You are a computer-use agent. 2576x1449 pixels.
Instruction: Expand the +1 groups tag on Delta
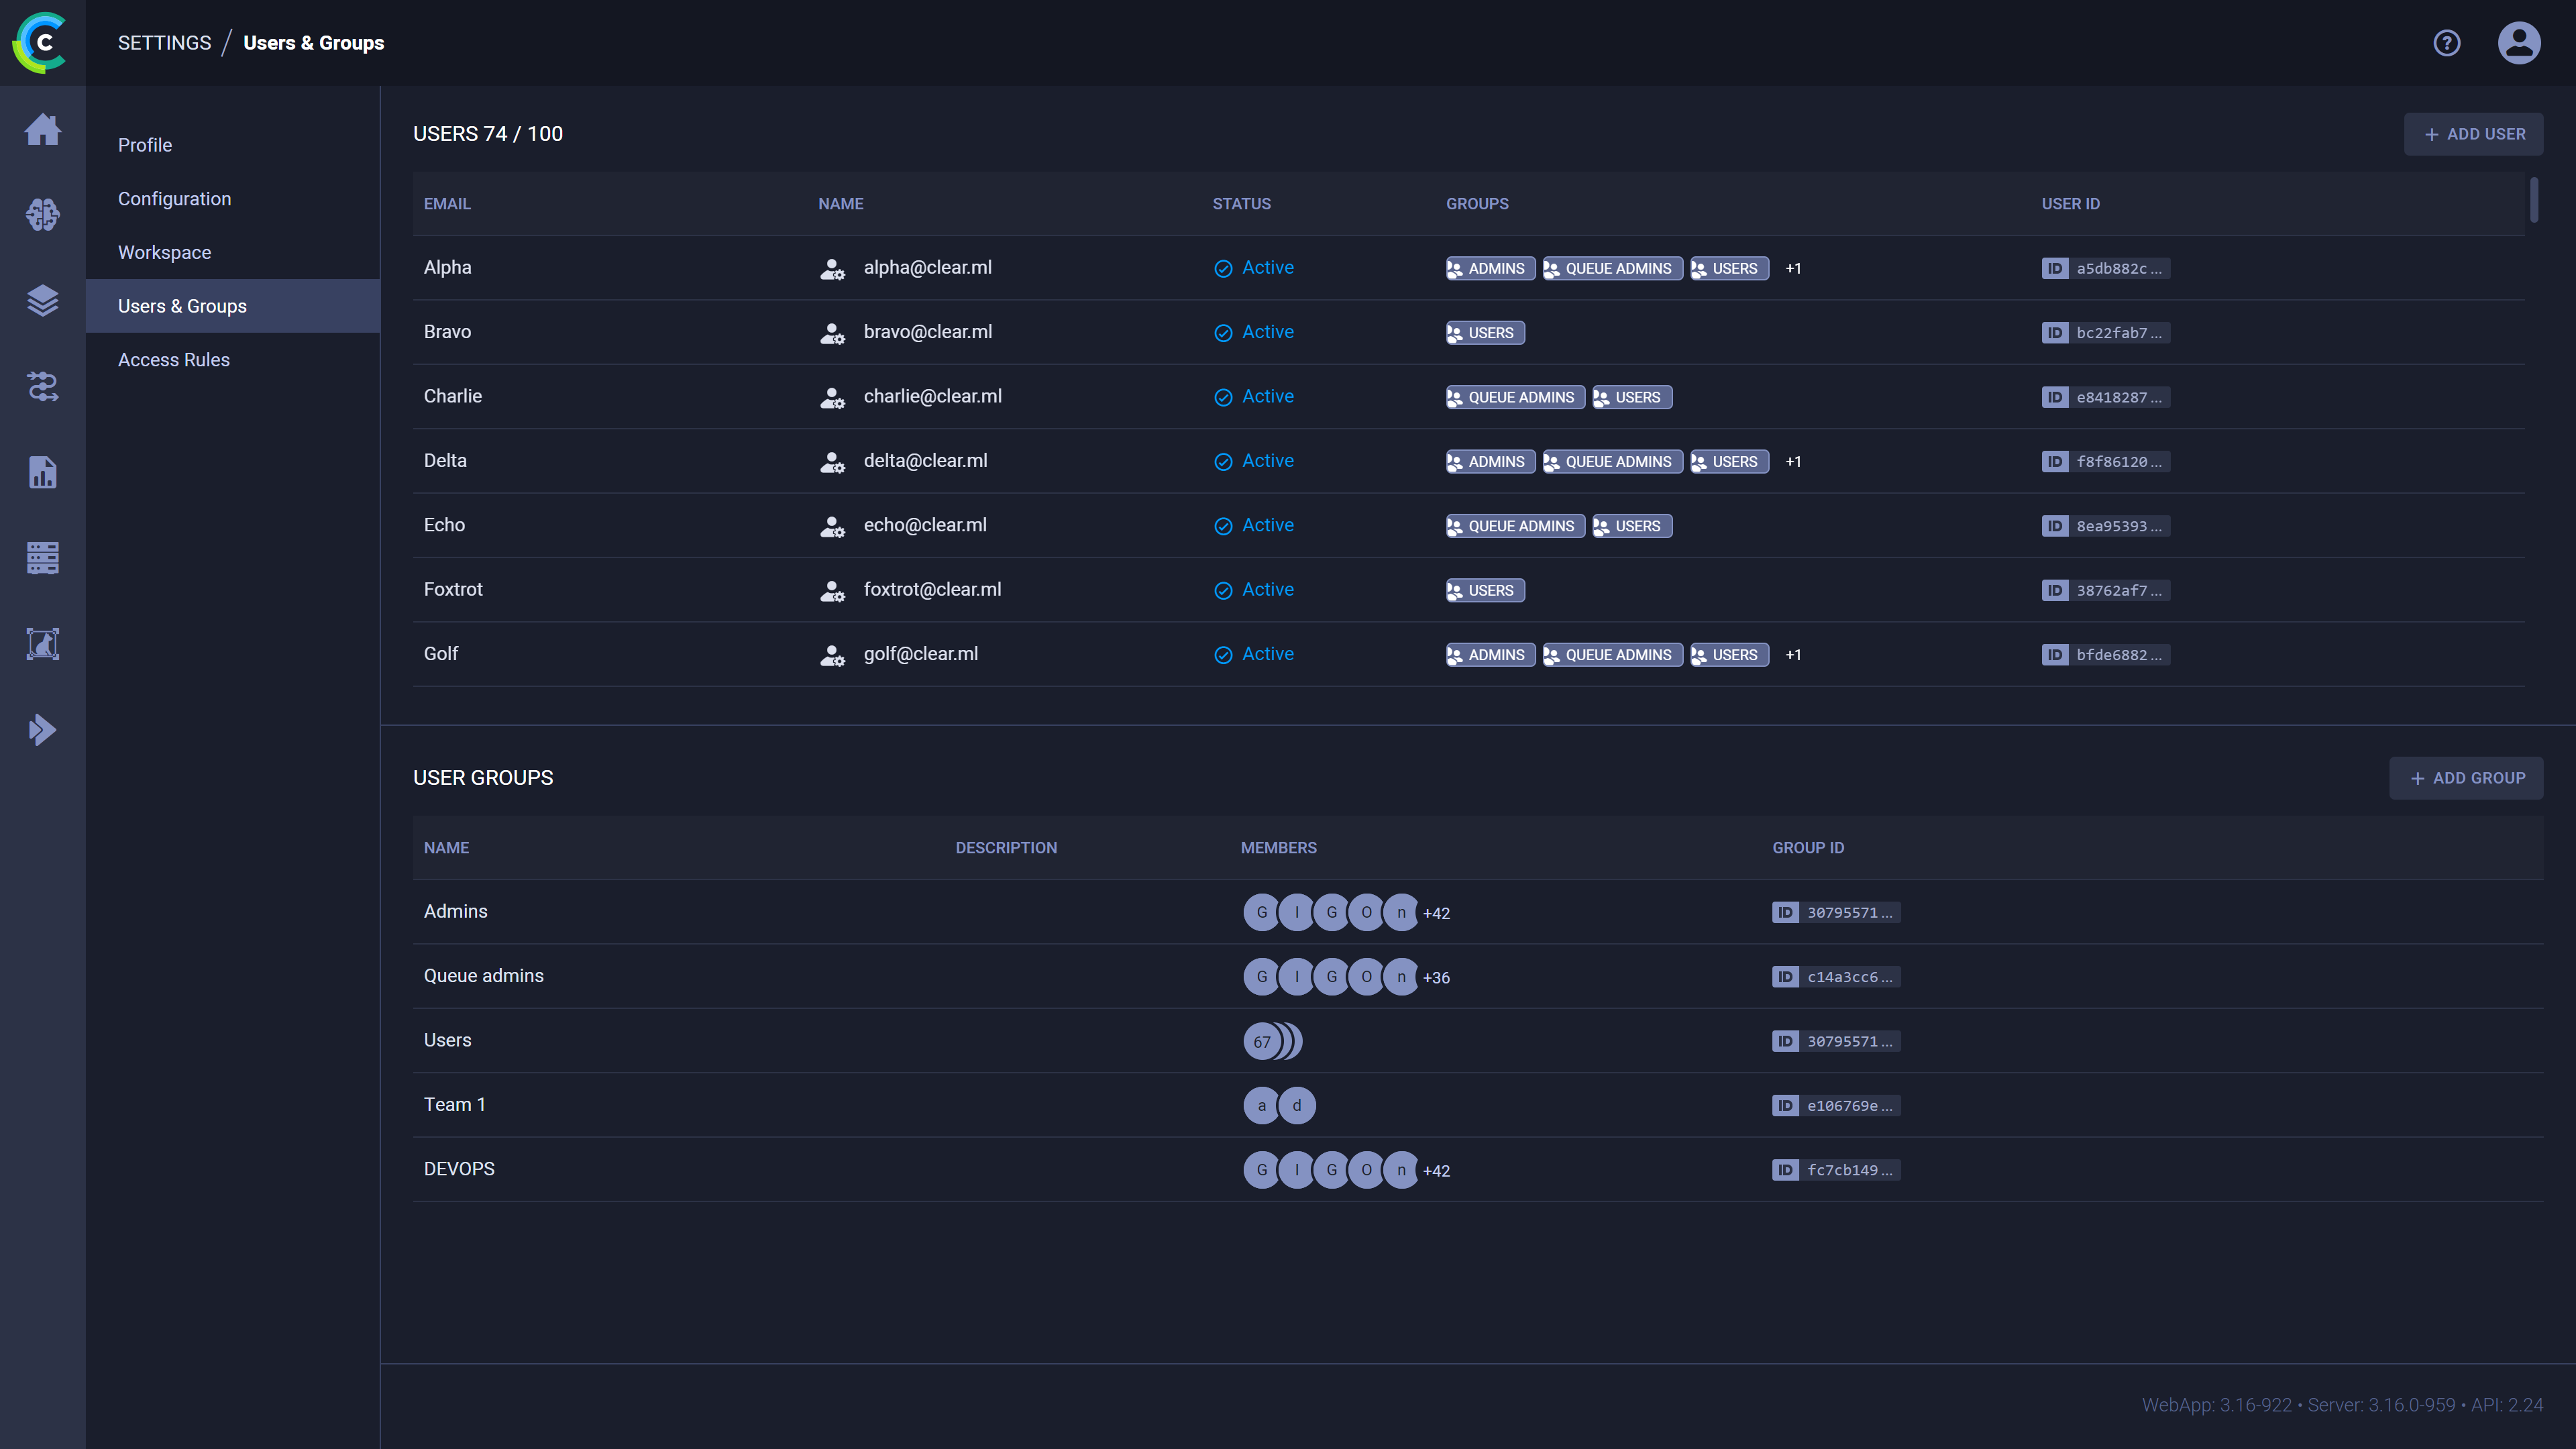coord(1792,460)
